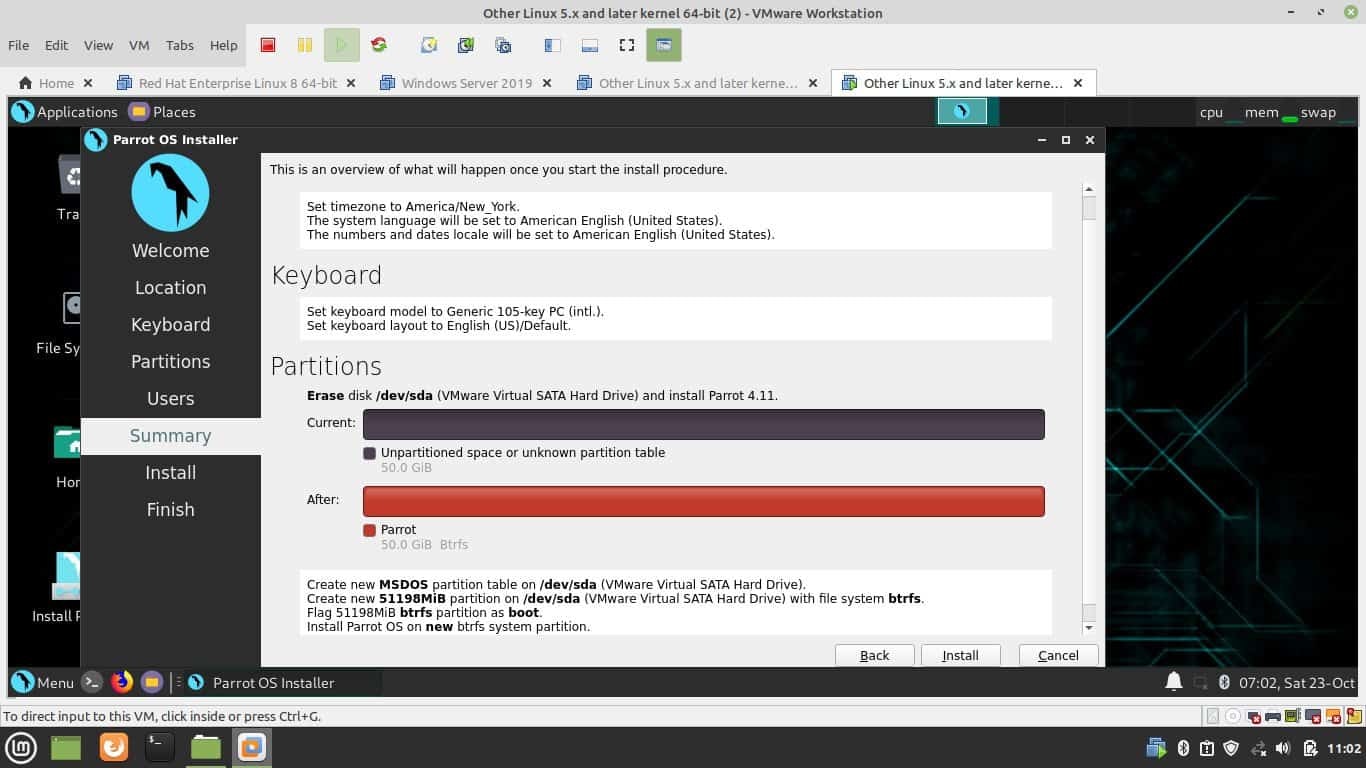The width and height of the screenshot is (1366, 768).
Task: Click the Mint taskbar clock 11:02
Action: [1342, 748]
